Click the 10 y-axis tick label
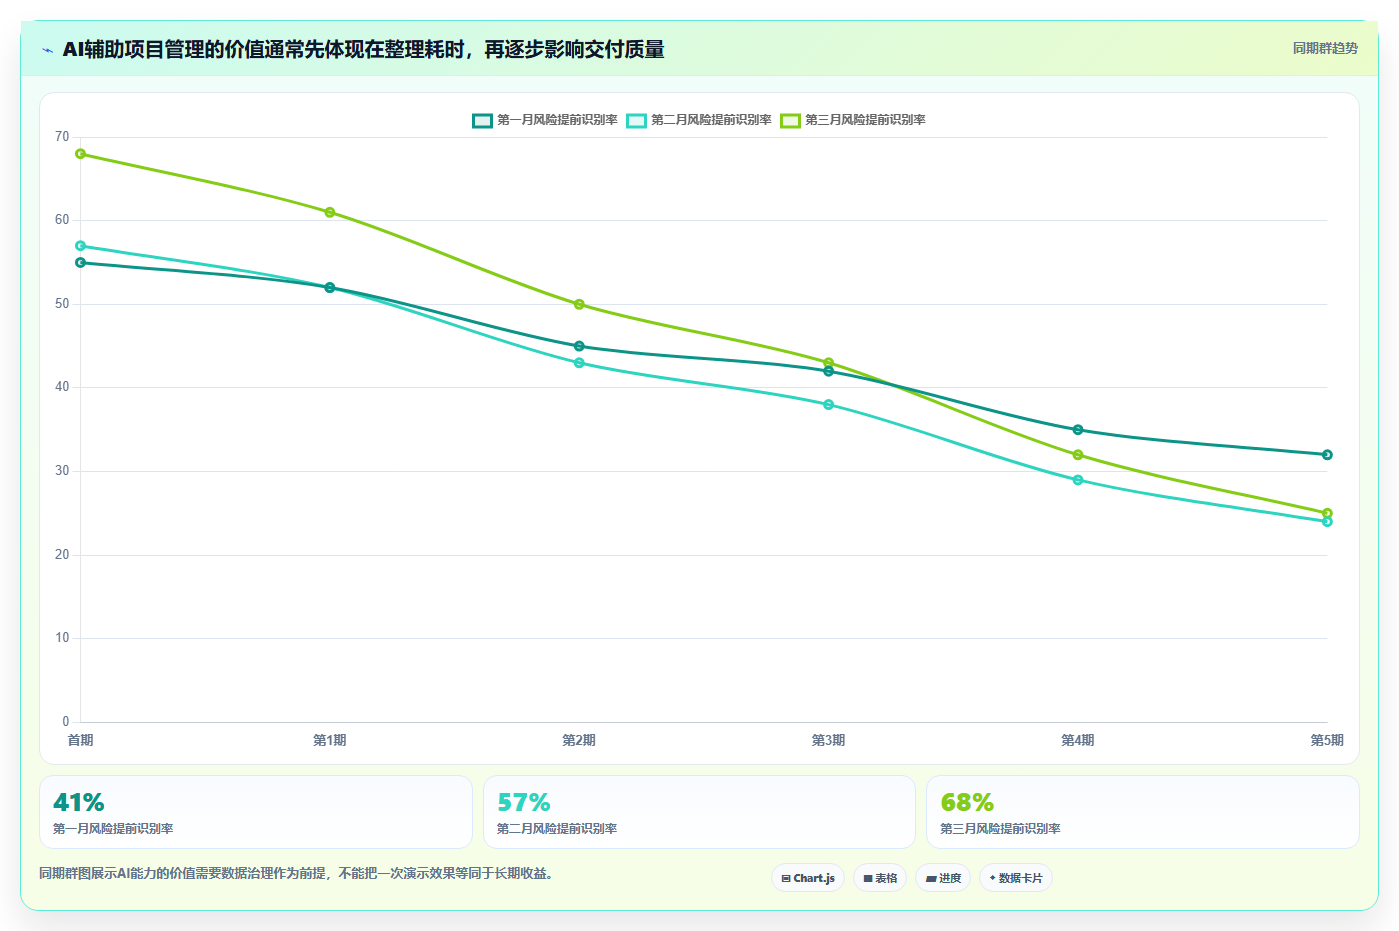 (x=62, y=638)
